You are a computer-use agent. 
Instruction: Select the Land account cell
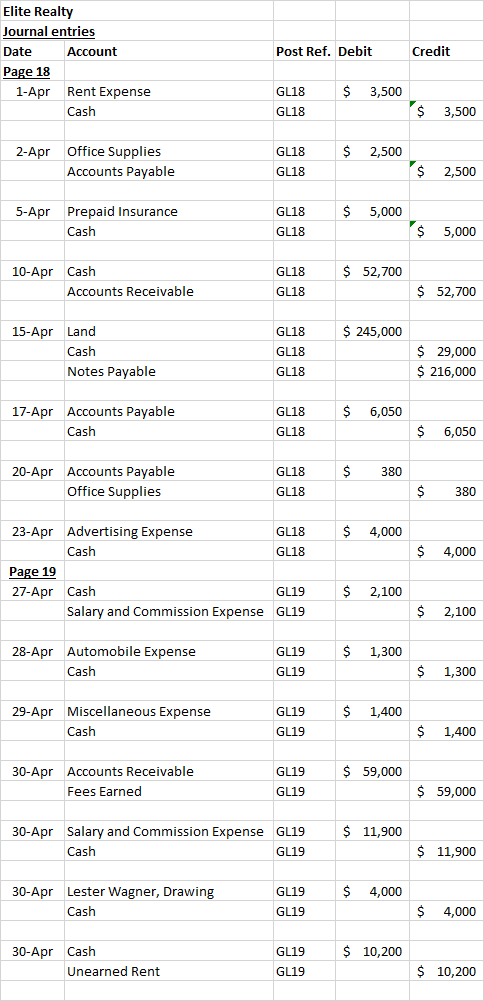169,331
